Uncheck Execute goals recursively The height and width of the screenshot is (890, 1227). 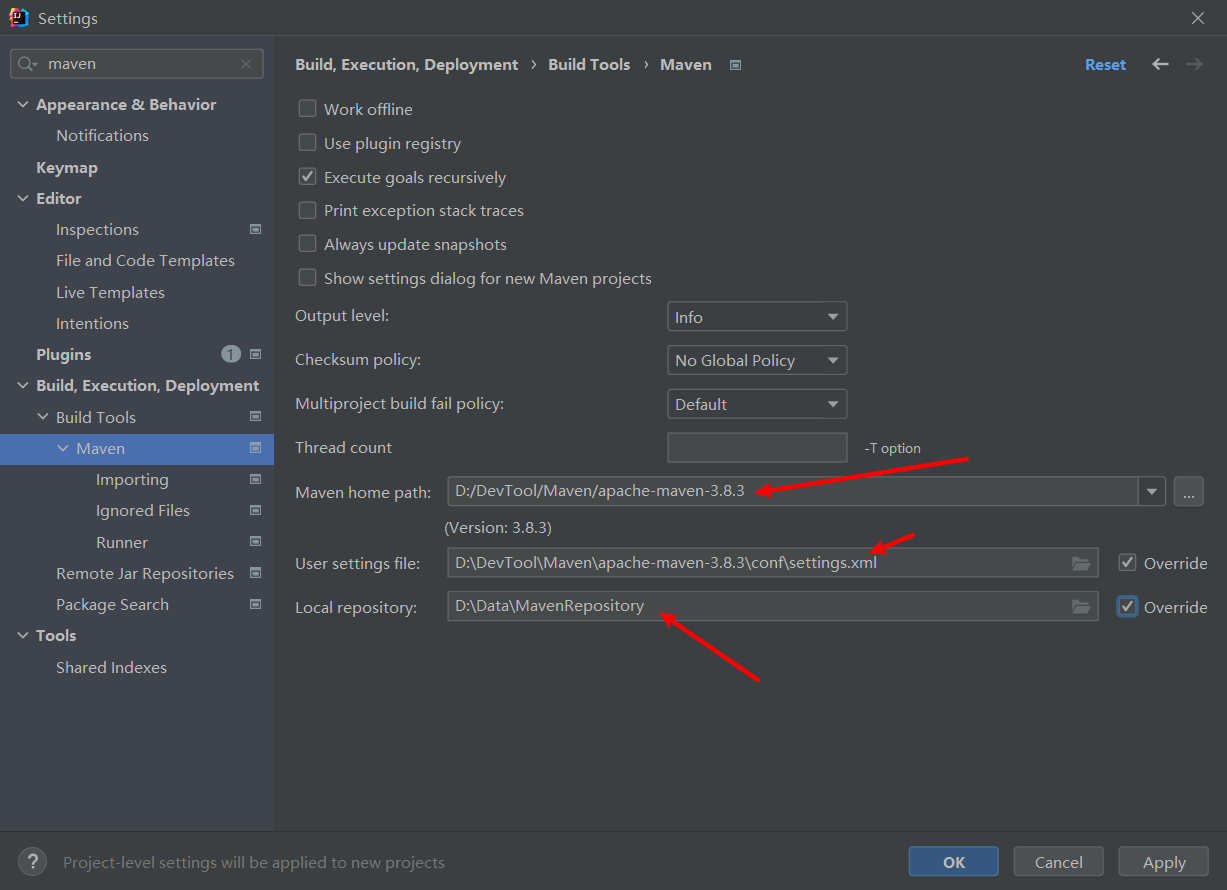[308, 177]
